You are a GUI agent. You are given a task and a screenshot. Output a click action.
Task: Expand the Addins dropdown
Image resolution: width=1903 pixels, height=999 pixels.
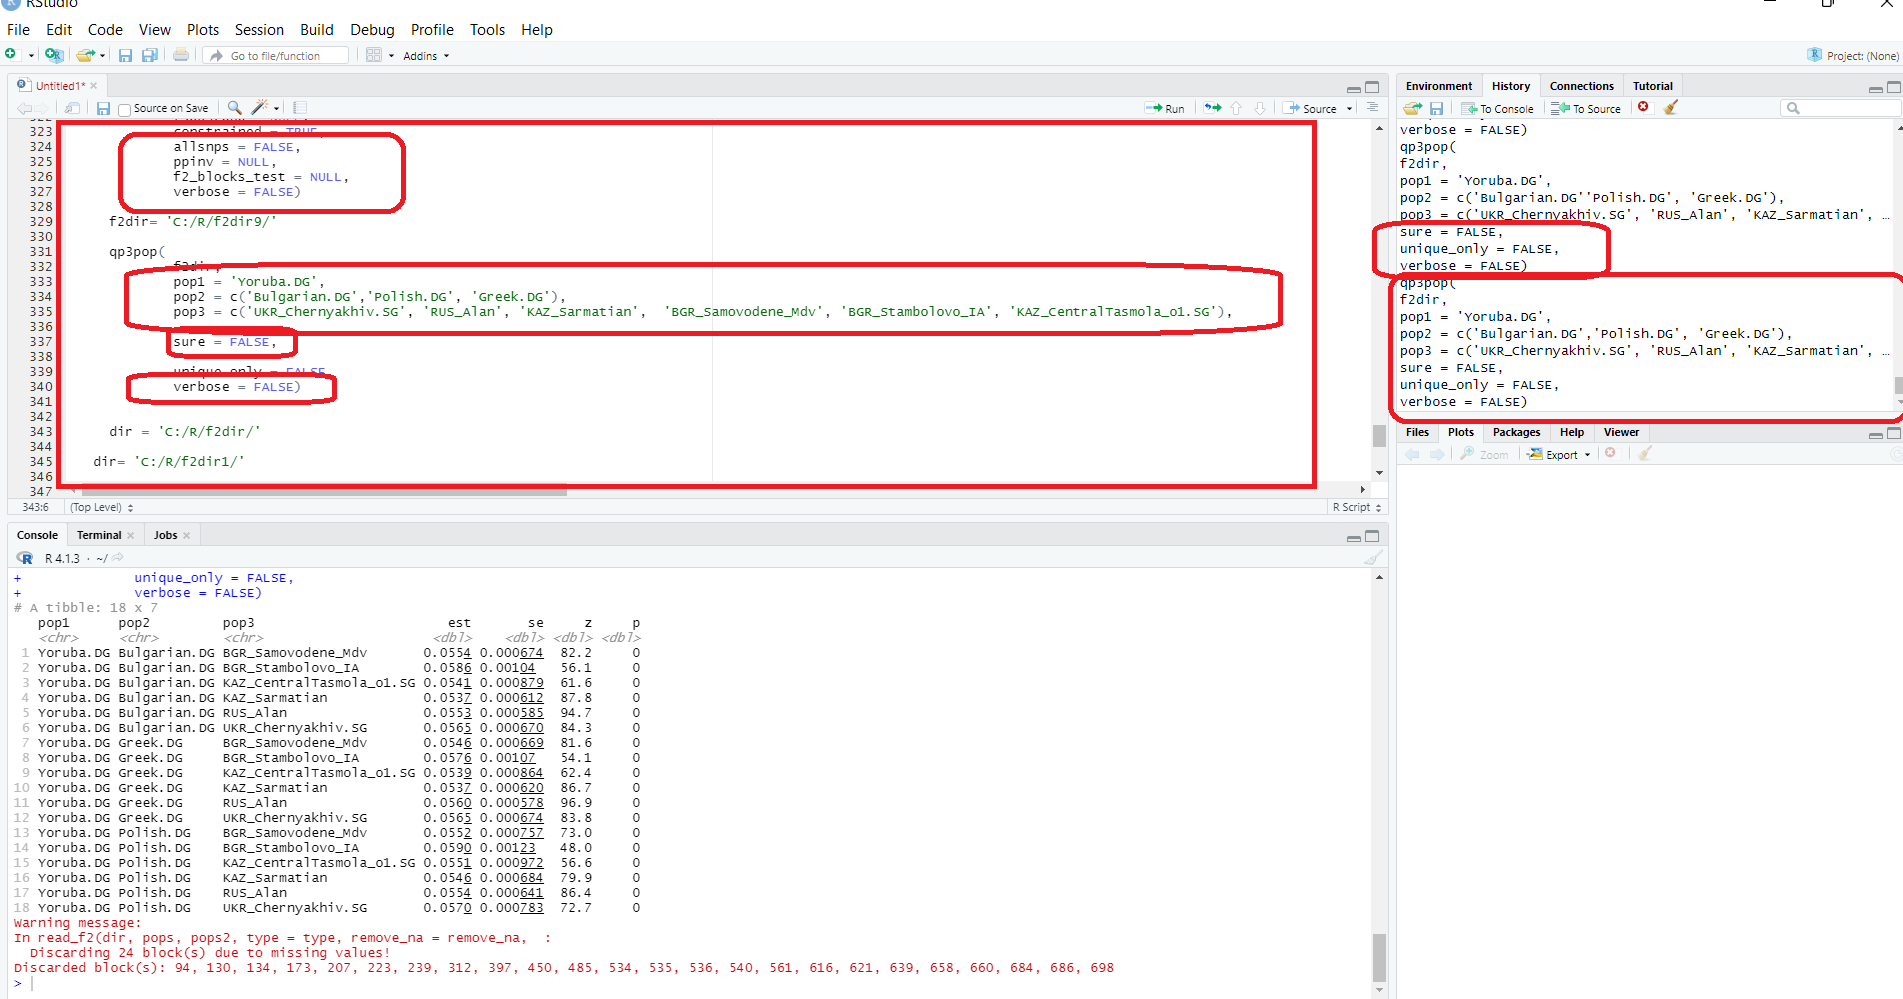coord(426,56)
